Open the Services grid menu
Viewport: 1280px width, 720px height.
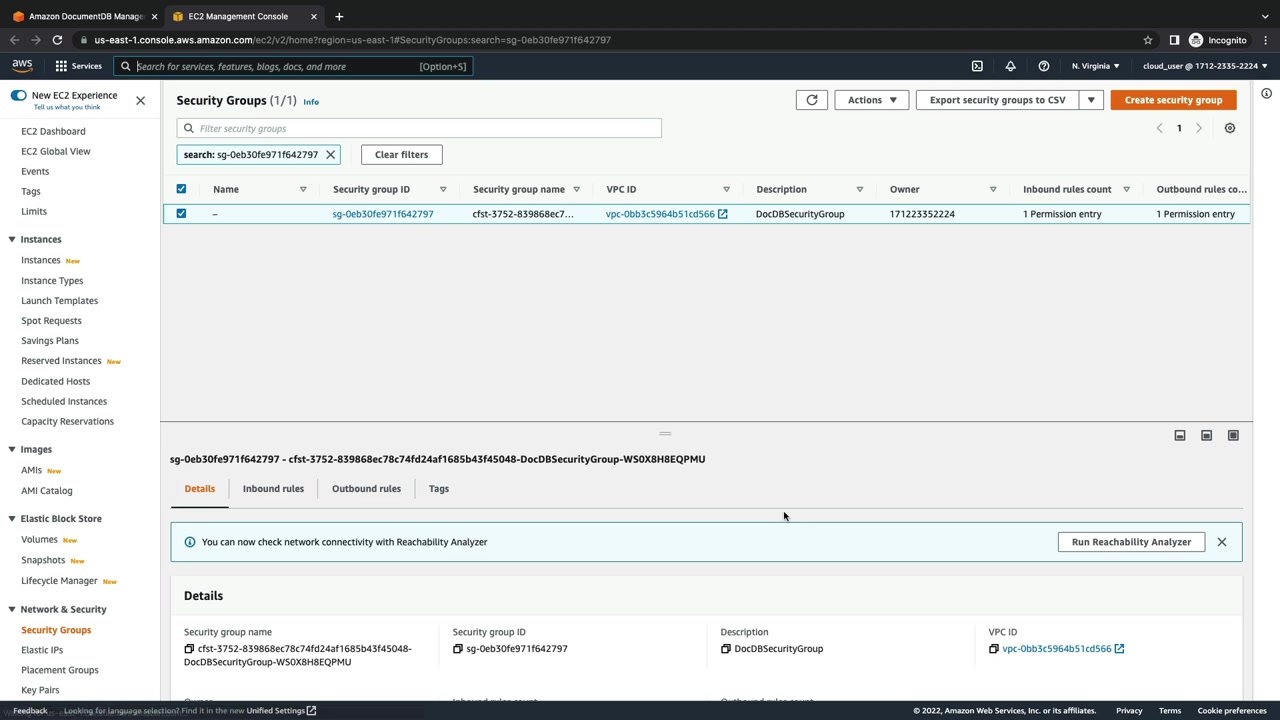pos(78,66)
